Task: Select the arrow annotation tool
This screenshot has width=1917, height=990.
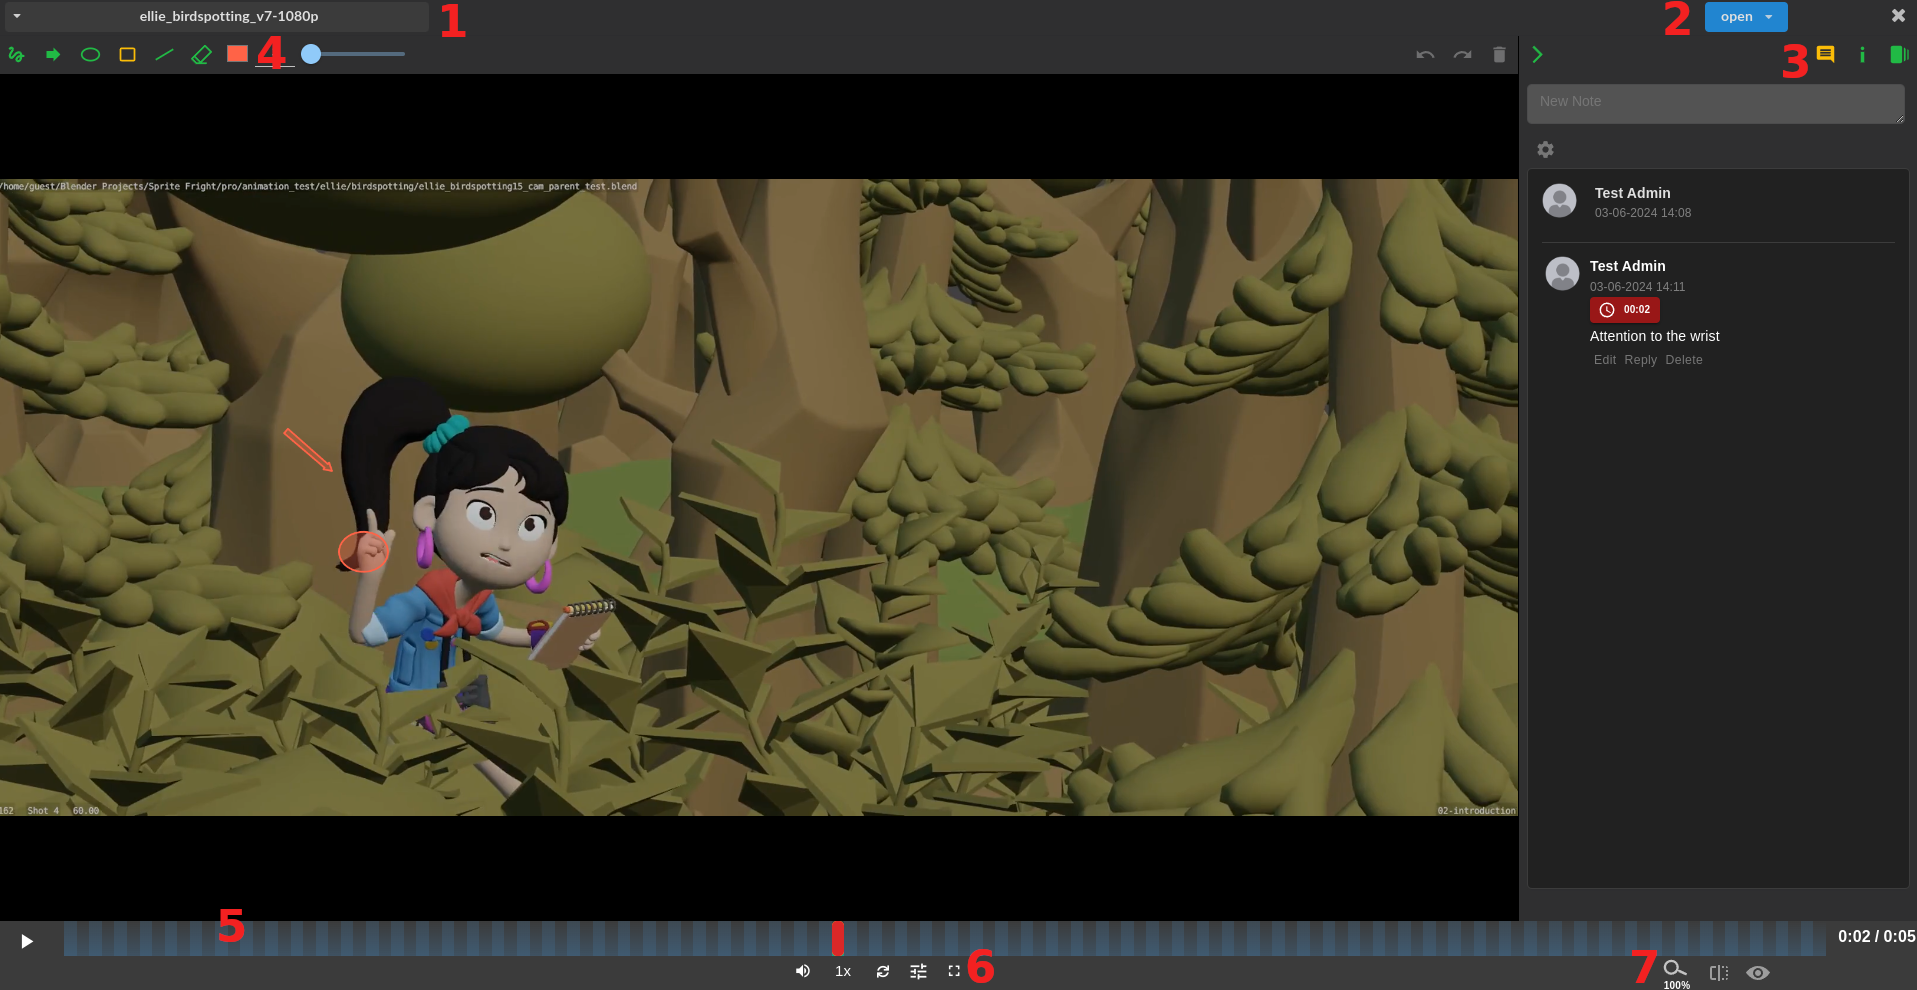Action: [x=53, y=55]
